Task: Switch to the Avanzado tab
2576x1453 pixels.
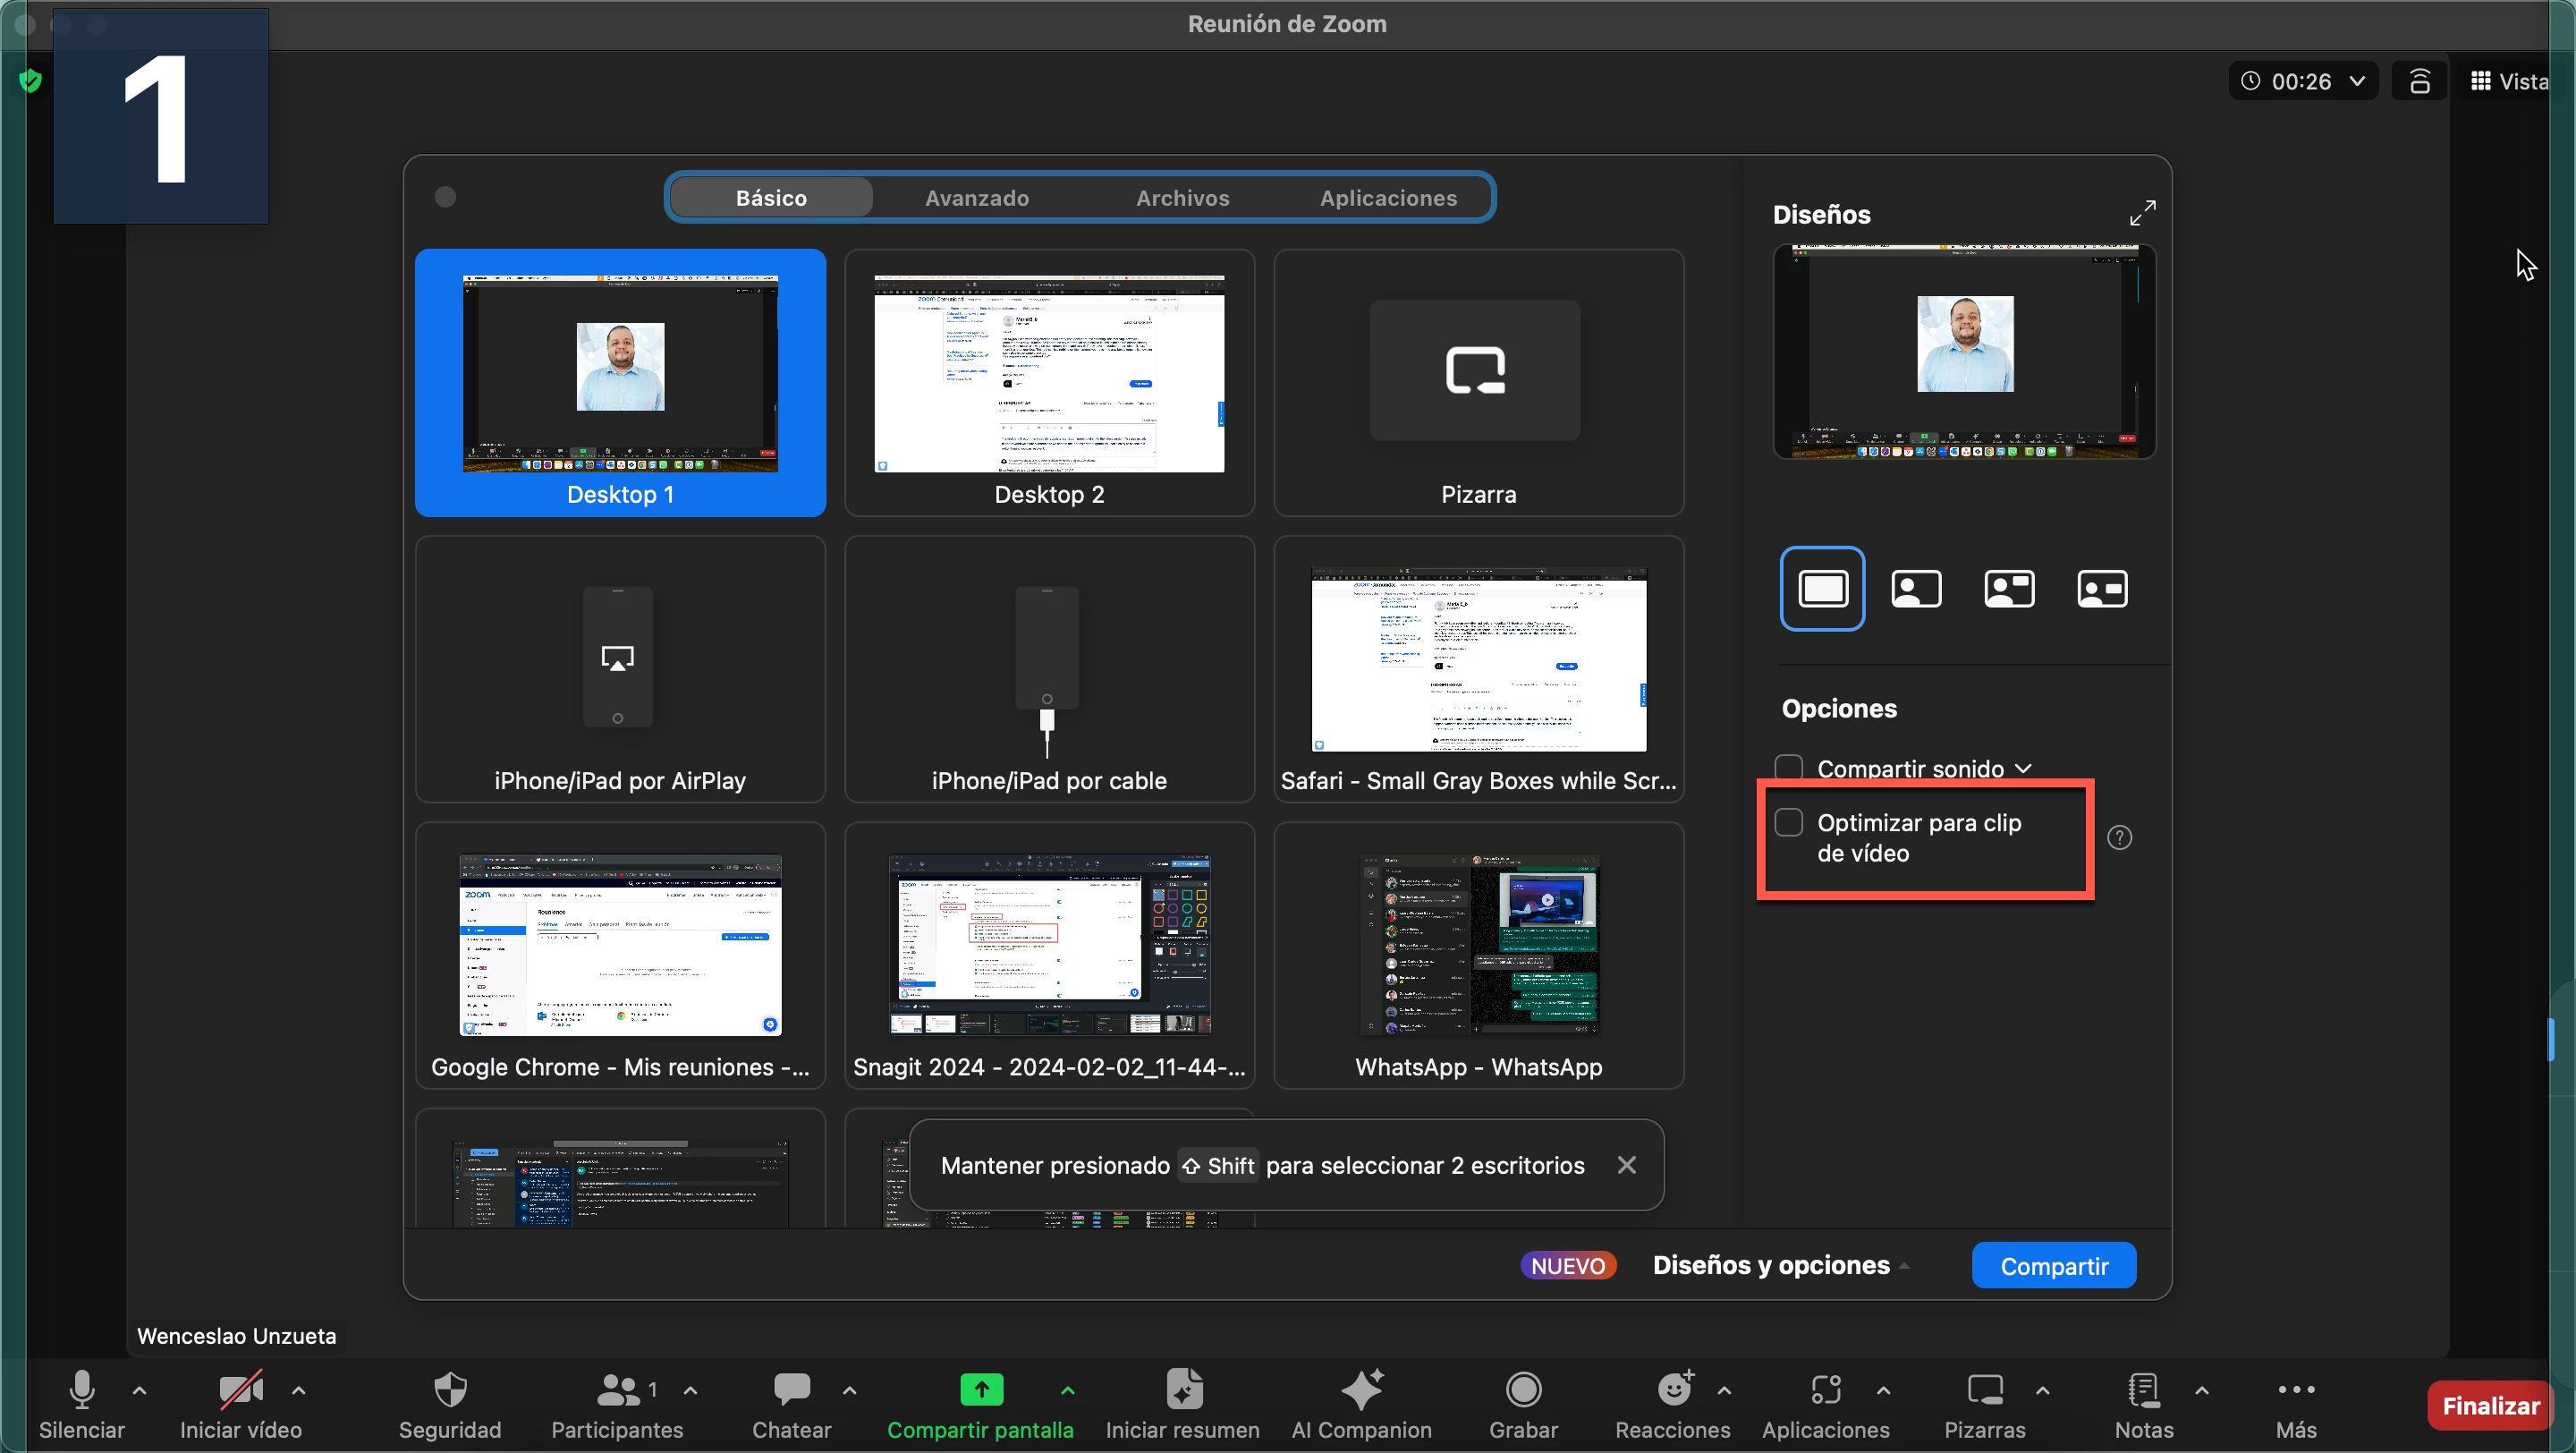Action: [x=976, y=198]
